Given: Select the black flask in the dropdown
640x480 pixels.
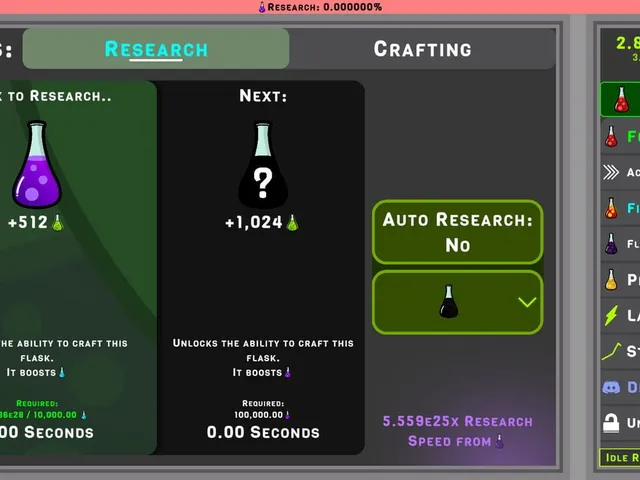Looking at the screenshot, I should pos(449,301).
